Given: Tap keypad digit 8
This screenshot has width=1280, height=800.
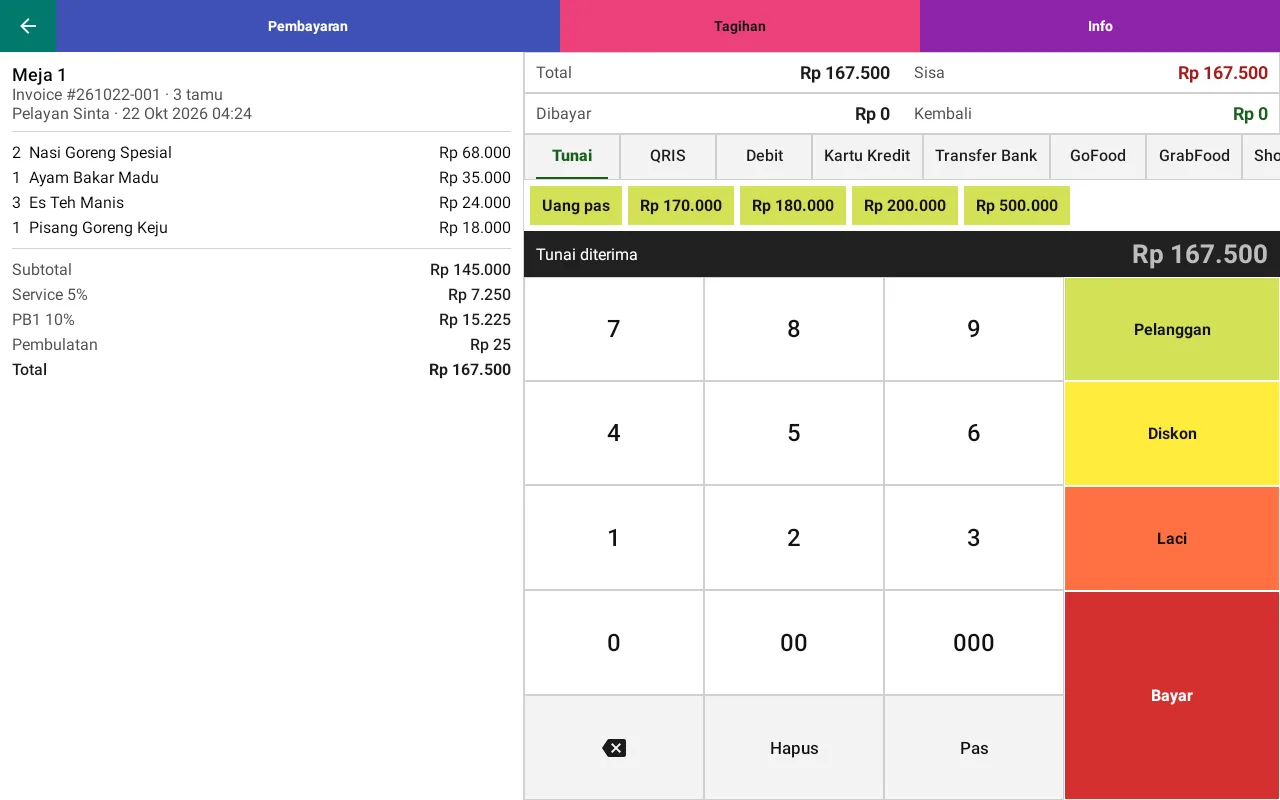Looking at the screenshot, I should coord(794,329).
